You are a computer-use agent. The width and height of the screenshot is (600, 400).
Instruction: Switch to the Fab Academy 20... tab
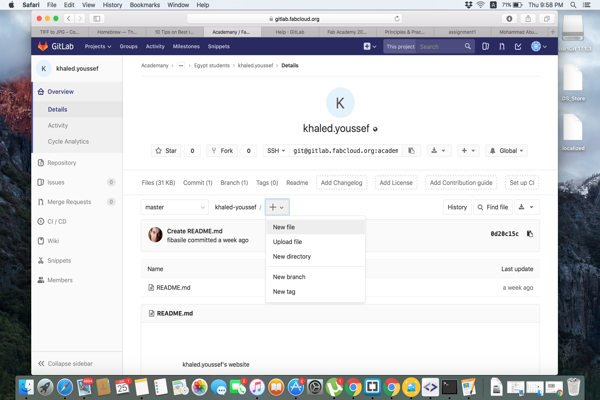(x=347, y=32)
